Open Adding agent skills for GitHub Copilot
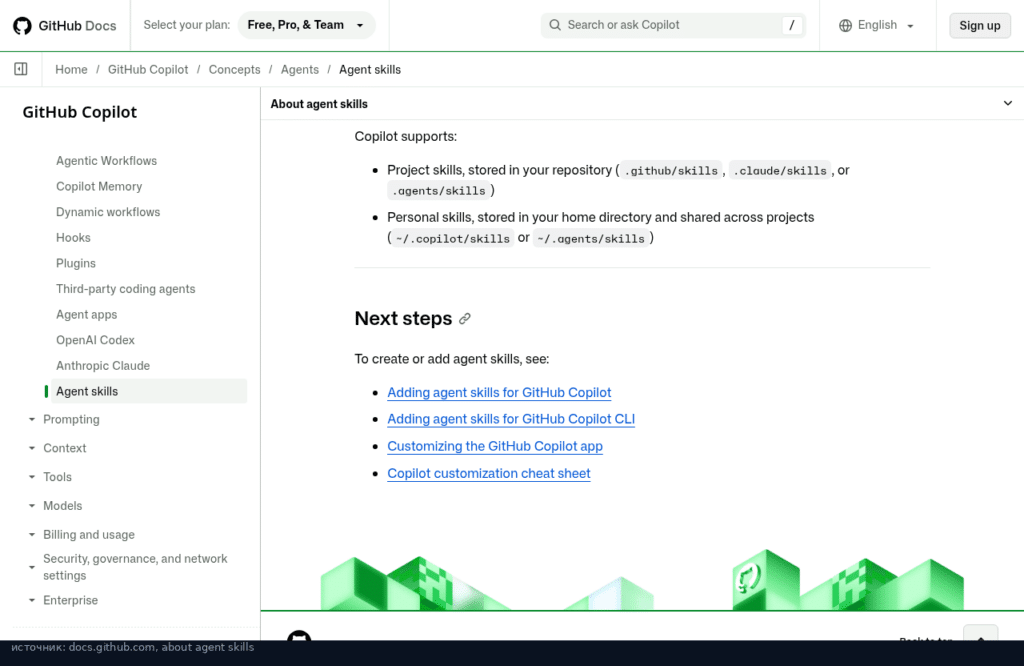Image resolution: width=1024 pixels, height=666 pixels. point(499,392)
